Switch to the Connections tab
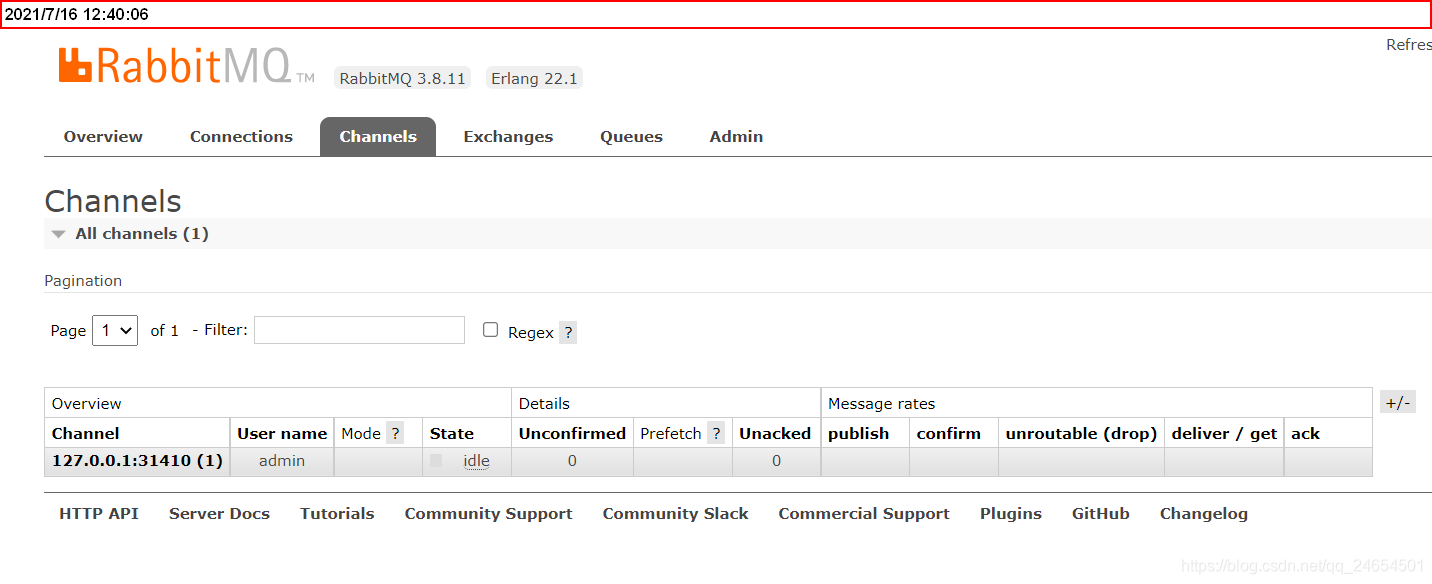Image resolution: width=1432 pixels, height=584 pixels. pyautogui.click(x=241, y=137)
